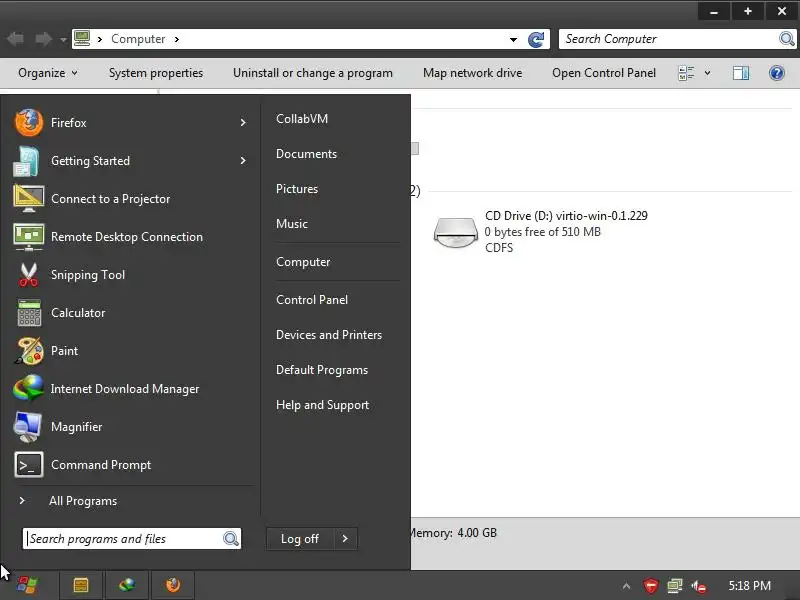This screenshot has width=800, height=600.
Task: Expand the Getting Started submenu arrow
Action: [243, 161]
